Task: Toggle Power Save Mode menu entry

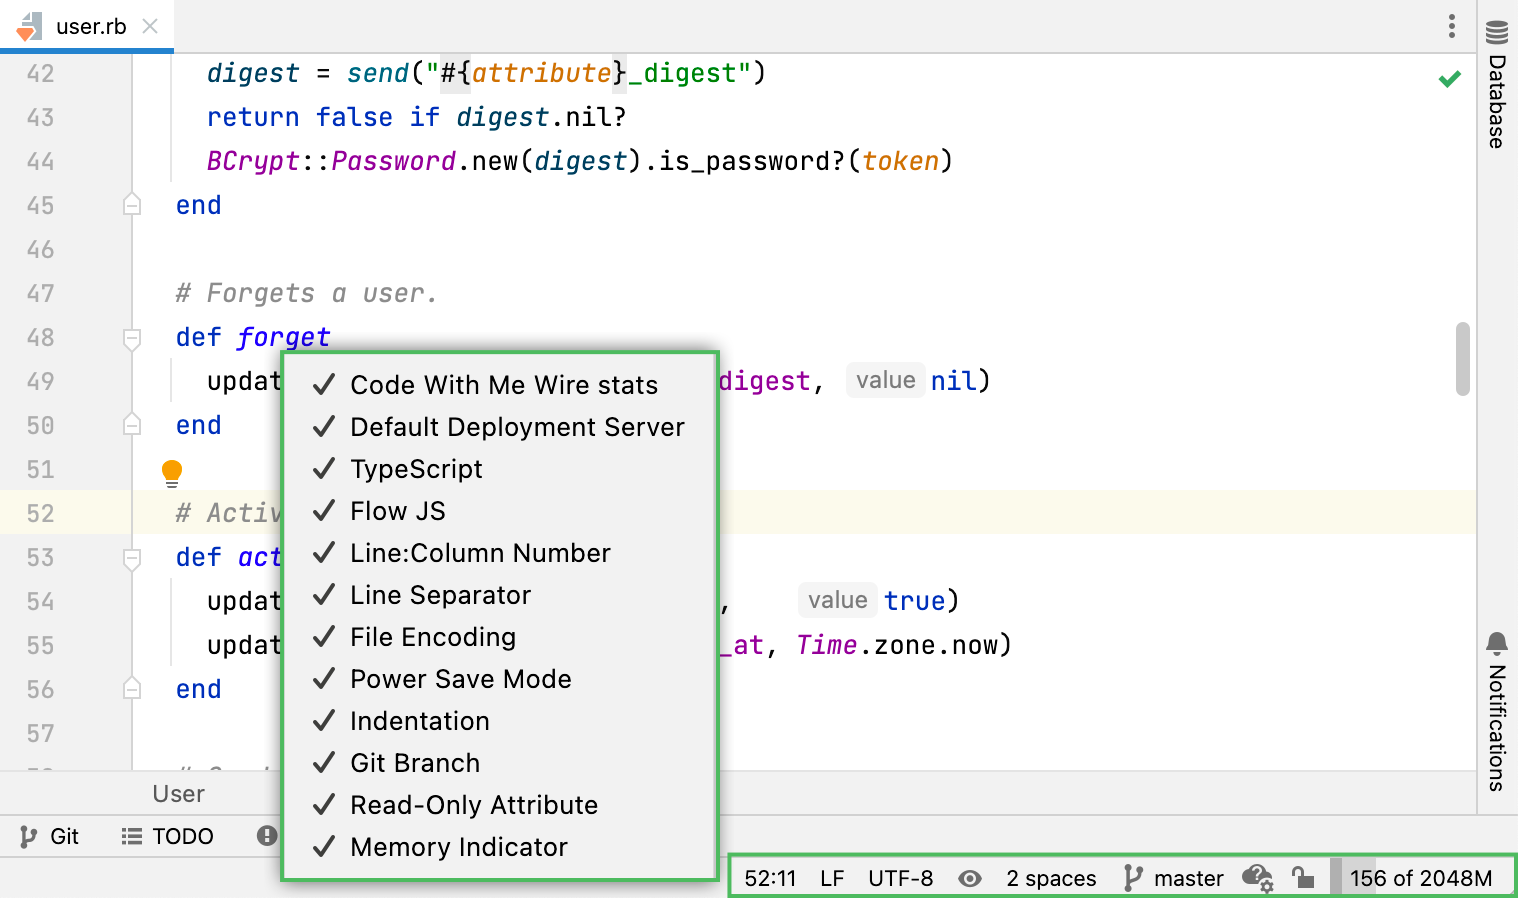Action: (460, 679)
